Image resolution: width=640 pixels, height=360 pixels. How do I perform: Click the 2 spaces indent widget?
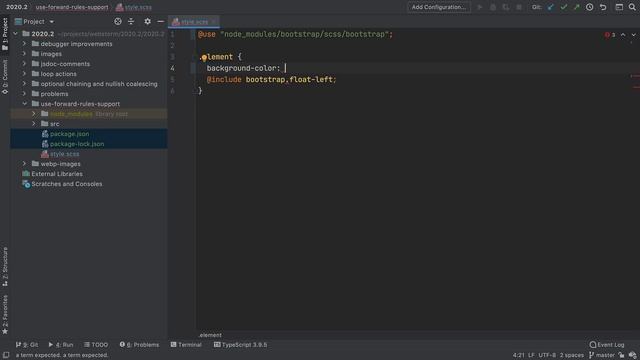coord(571,355)
